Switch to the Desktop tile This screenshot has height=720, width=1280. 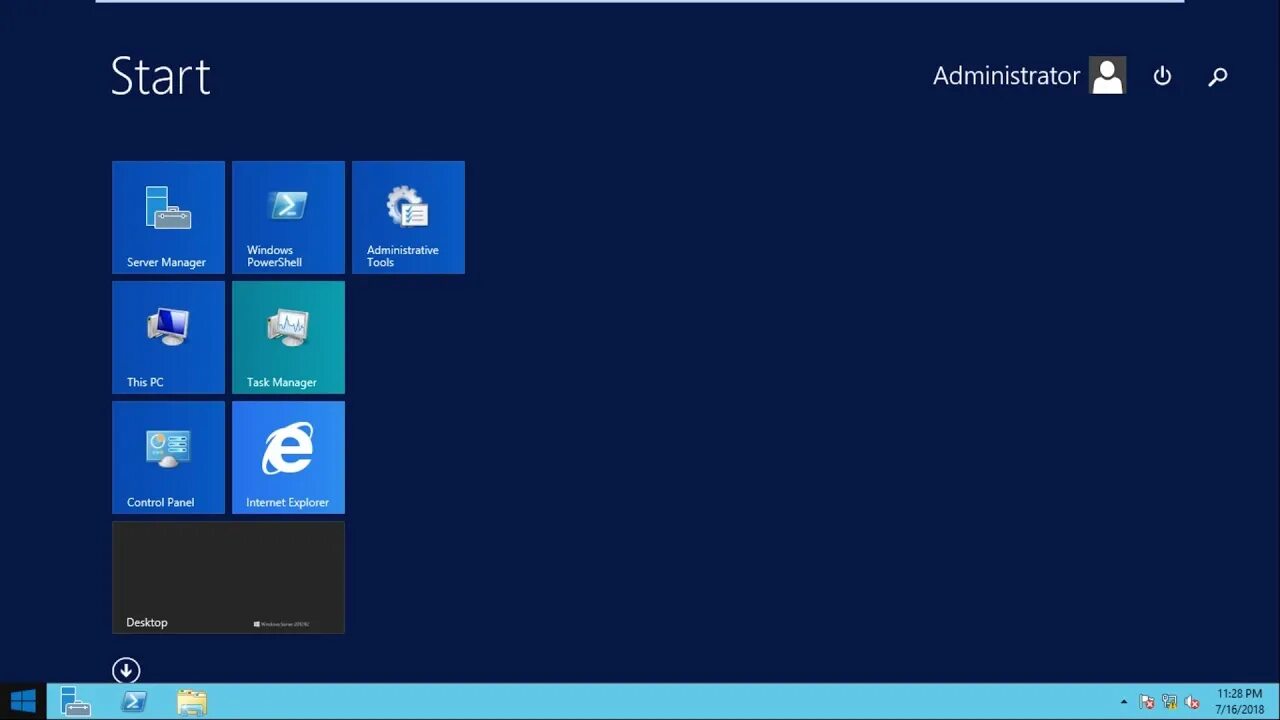coord(228,577)
